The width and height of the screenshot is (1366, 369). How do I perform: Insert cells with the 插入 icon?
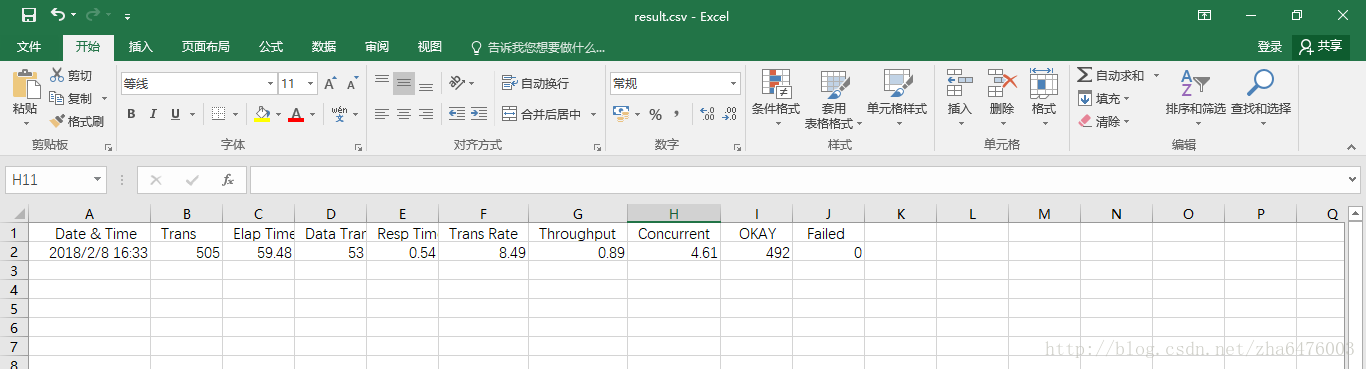959,98
